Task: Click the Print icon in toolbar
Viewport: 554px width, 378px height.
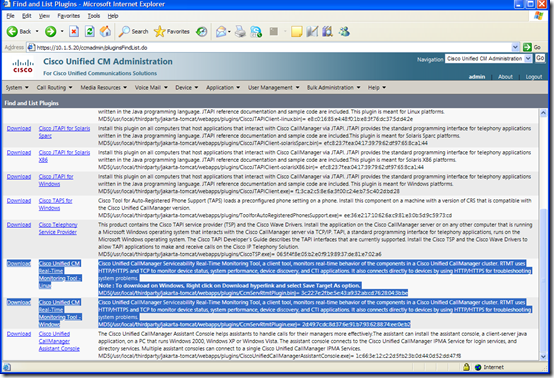Action: pos(240,31)
